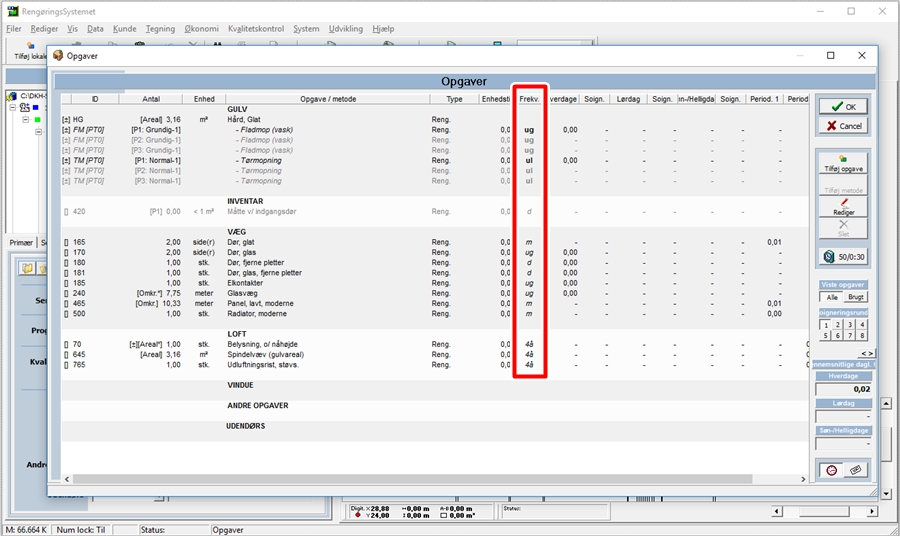Tick the checkbox for task ID 645
The width and height of the screenshot is (900, 536).
click(x=66, y=355)
